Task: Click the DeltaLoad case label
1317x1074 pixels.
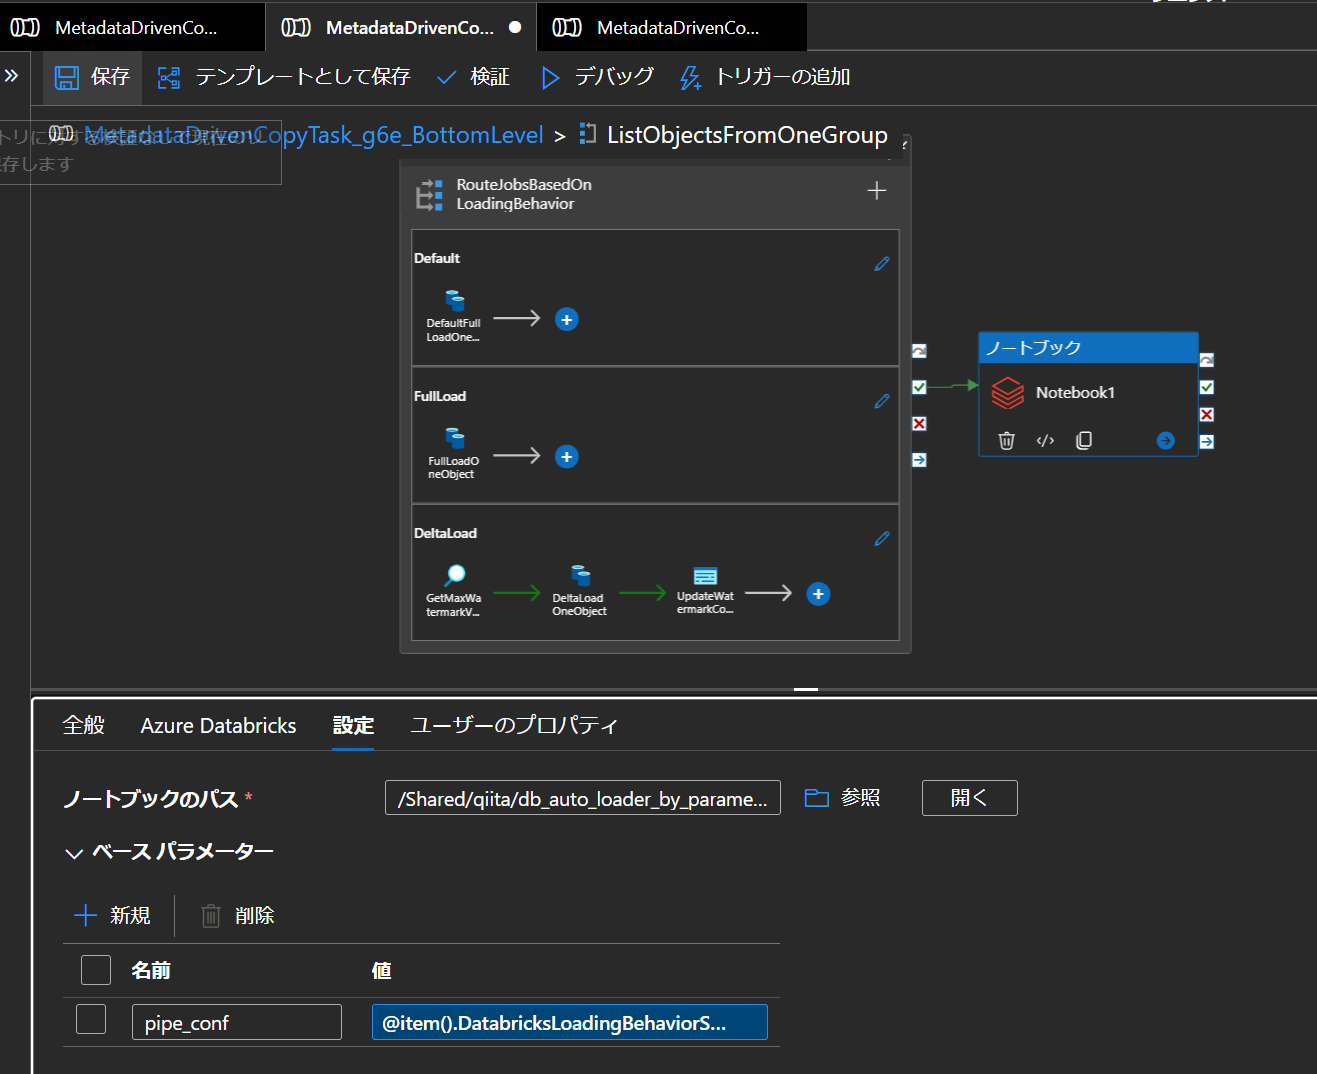Action: tap(445, 533)
